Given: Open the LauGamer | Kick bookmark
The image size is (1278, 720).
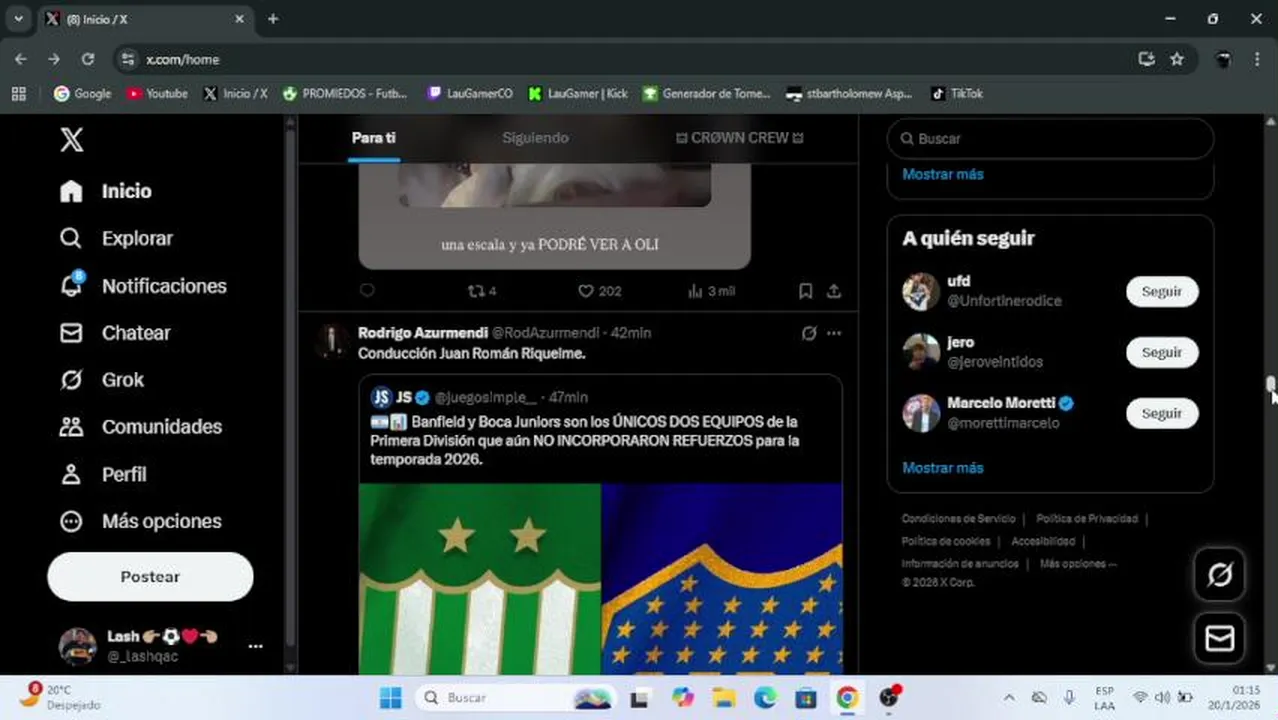Looking at the screenshot, I should (x=578, y=93).
